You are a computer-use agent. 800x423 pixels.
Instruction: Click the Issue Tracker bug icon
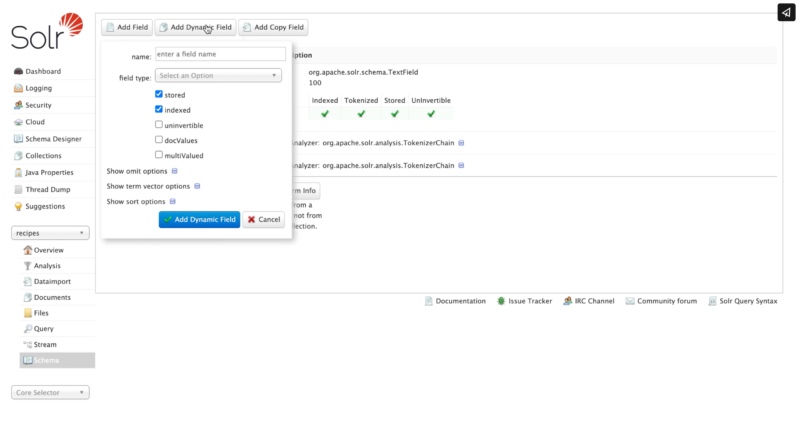coord(501,301)
